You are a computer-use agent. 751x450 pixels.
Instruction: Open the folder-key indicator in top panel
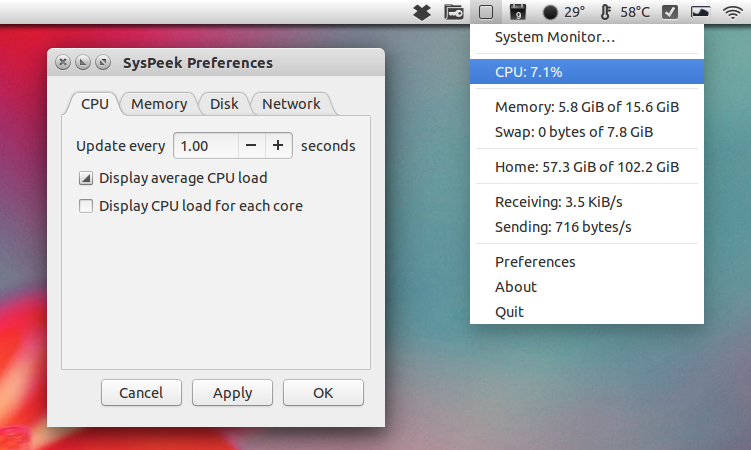[454, 12]
